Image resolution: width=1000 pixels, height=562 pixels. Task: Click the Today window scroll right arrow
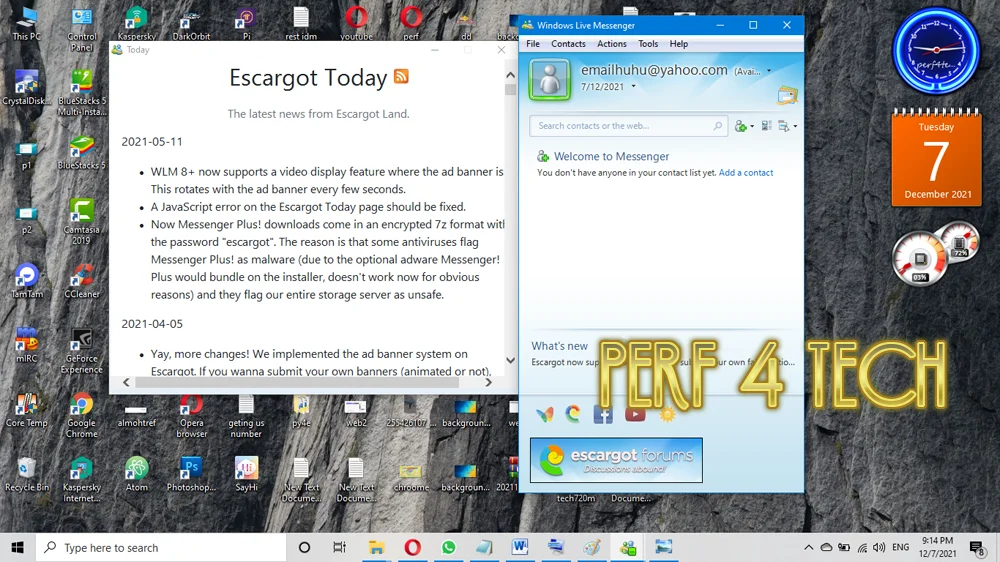[489, 382]
